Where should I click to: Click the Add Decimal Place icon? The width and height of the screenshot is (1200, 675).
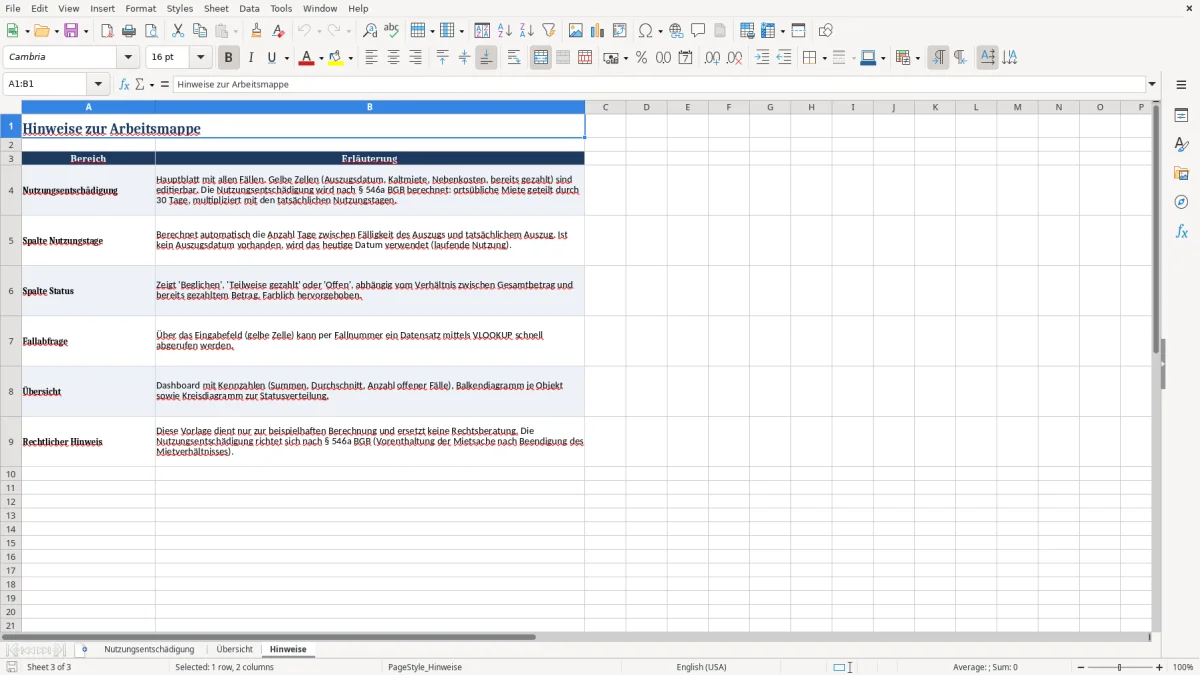coord(712,58)
